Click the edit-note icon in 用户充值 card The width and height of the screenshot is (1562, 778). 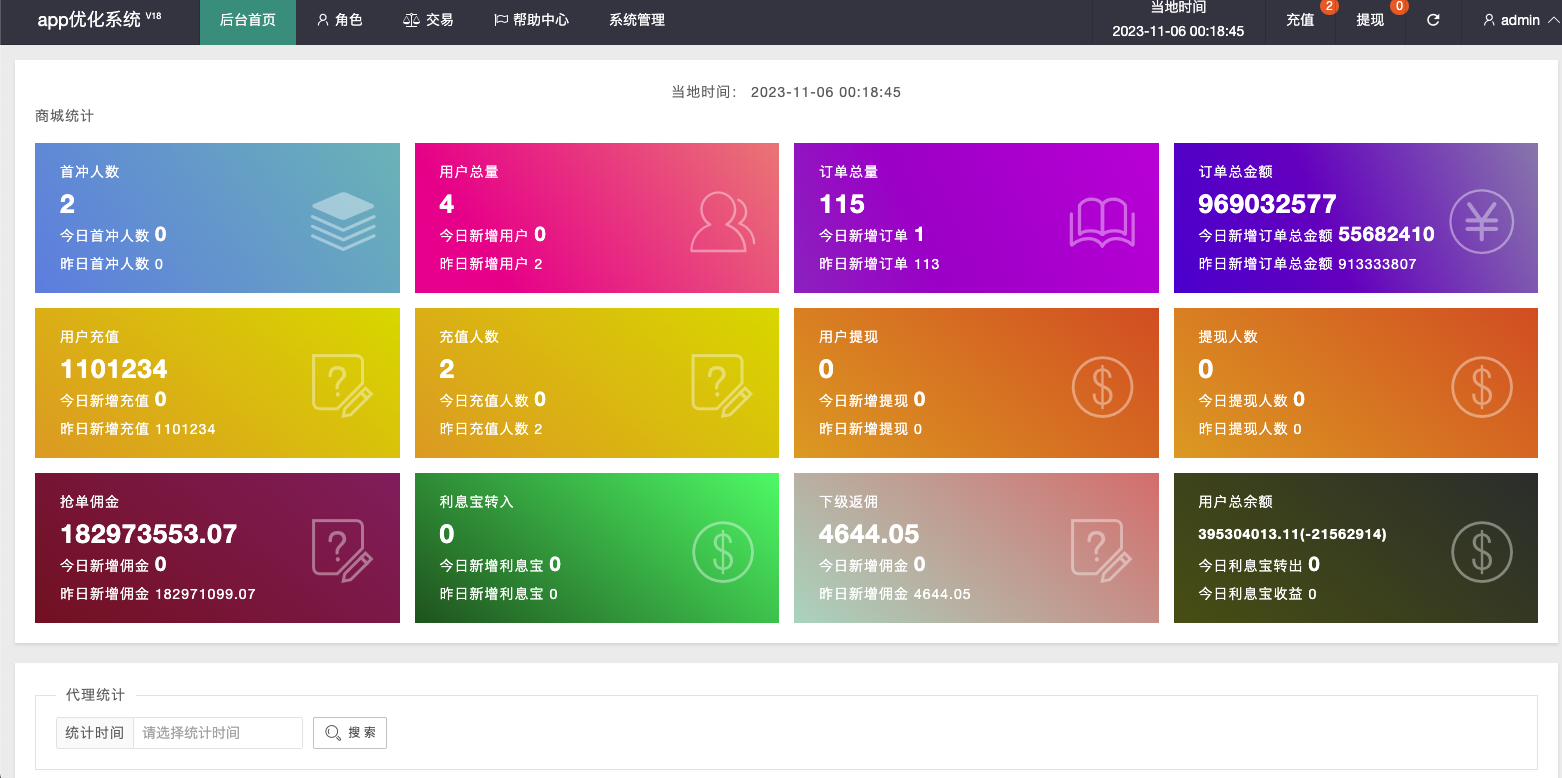pyautogui.click(x=342, y=386)
